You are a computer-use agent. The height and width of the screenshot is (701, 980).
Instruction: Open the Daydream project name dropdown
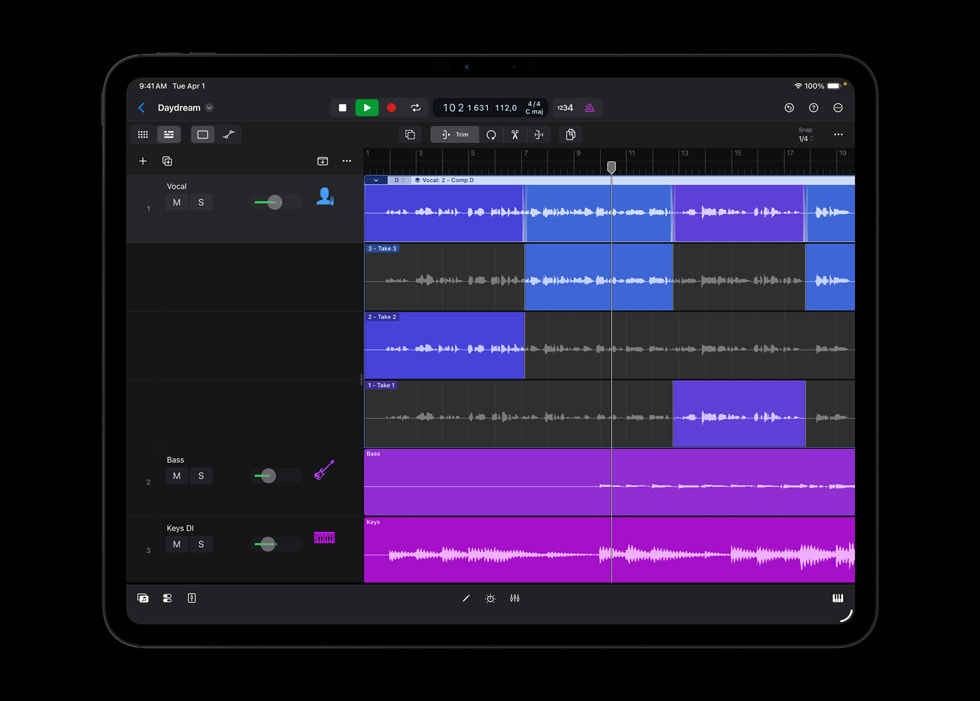[x=208, y=107]
